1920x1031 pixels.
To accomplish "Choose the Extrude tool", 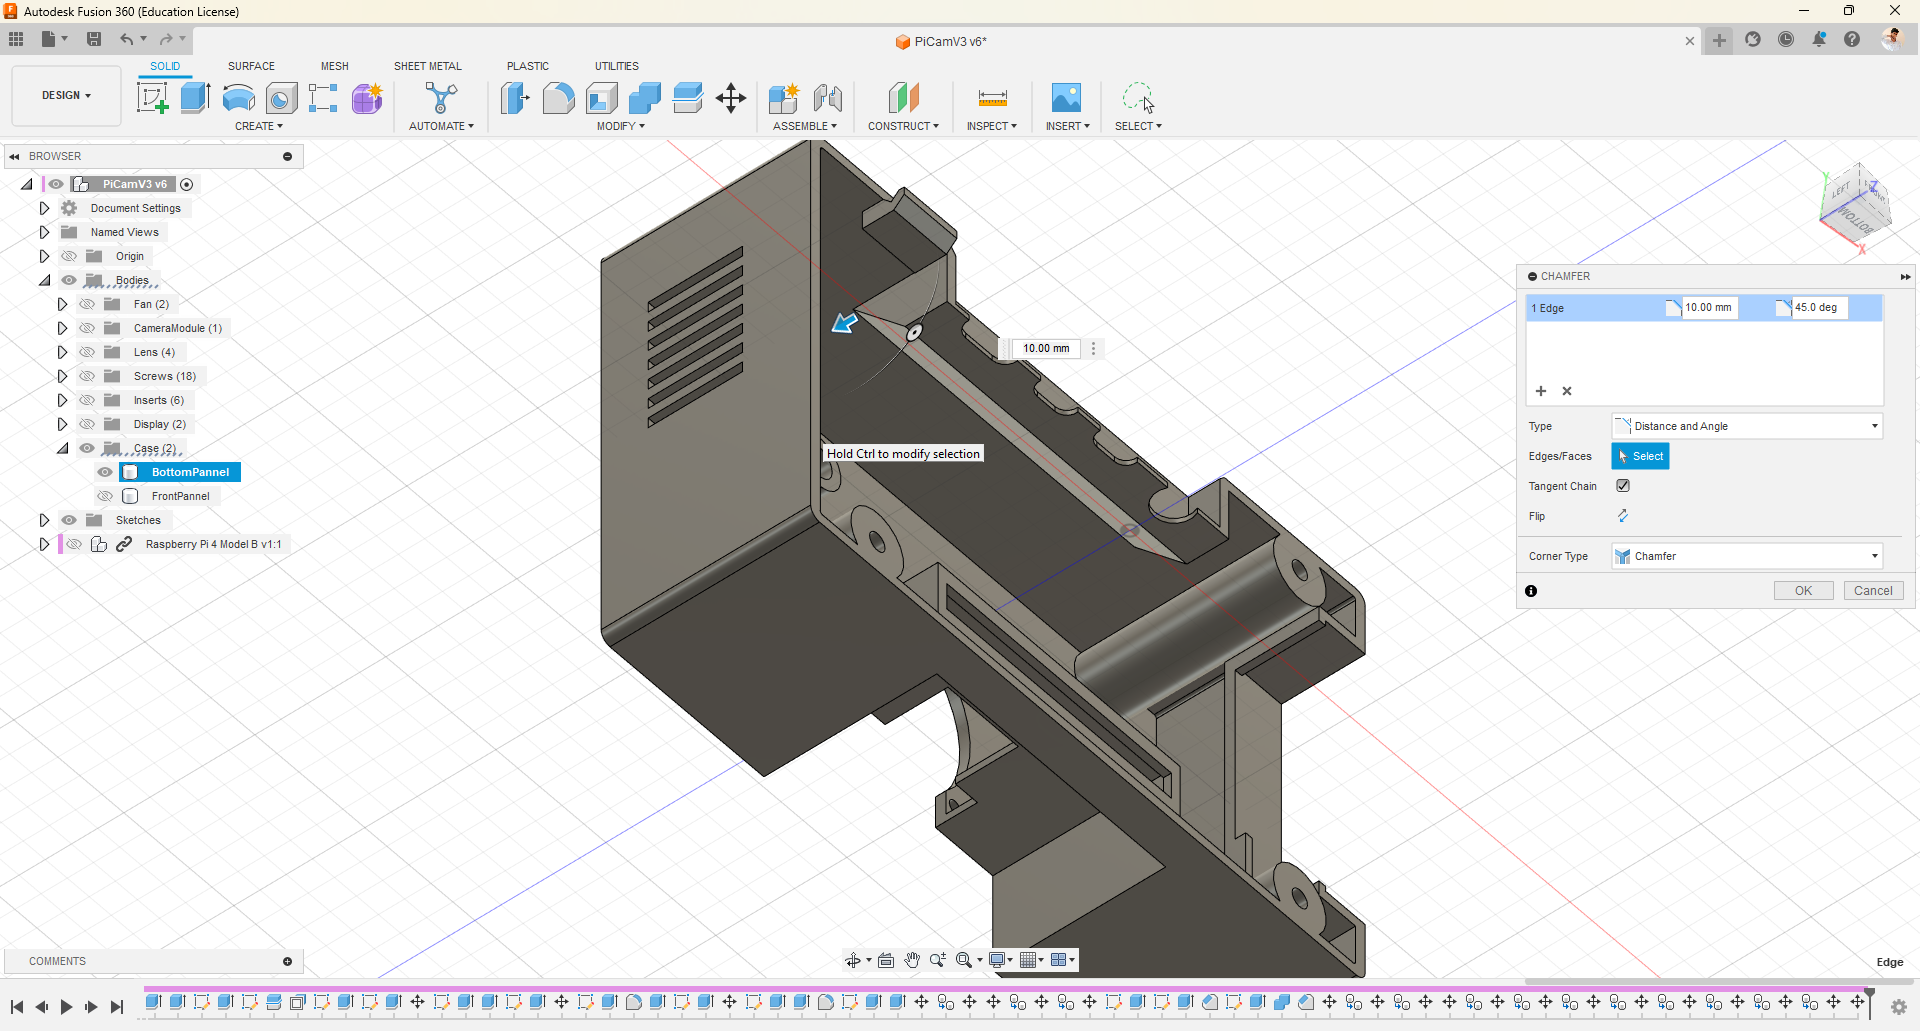I will tap(195, 98).
